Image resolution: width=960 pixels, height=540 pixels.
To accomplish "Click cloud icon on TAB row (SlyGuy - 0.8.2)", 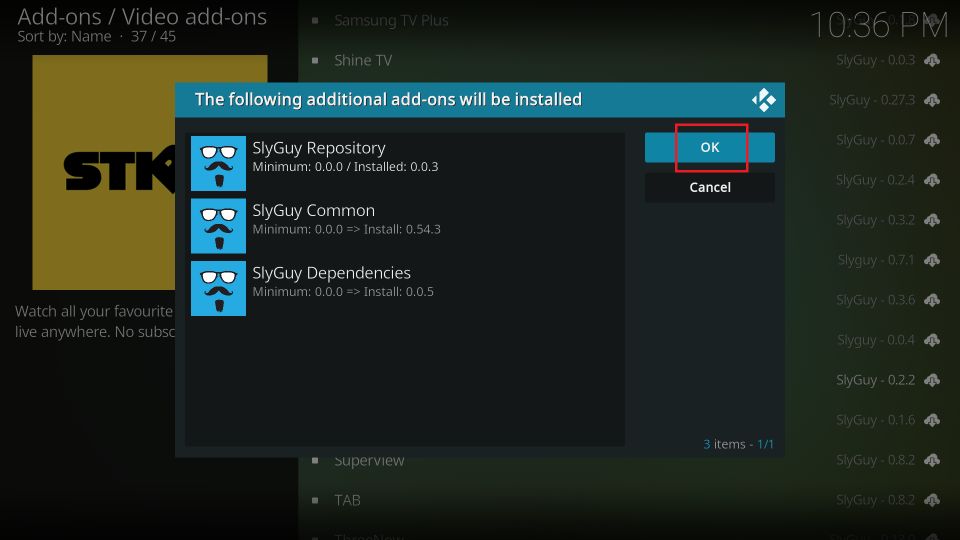I will click(x=932, y=500).
